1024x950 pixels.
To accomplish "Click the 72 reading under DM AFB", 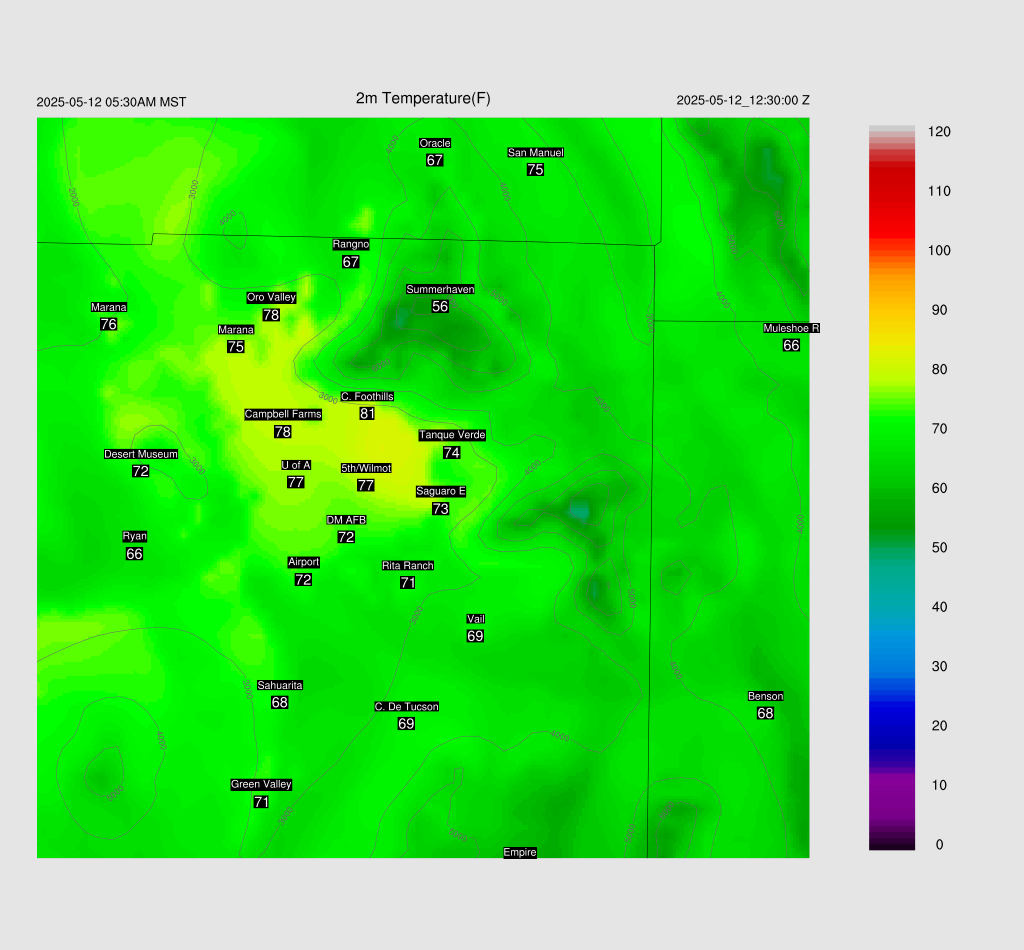I will click(346, 537).
